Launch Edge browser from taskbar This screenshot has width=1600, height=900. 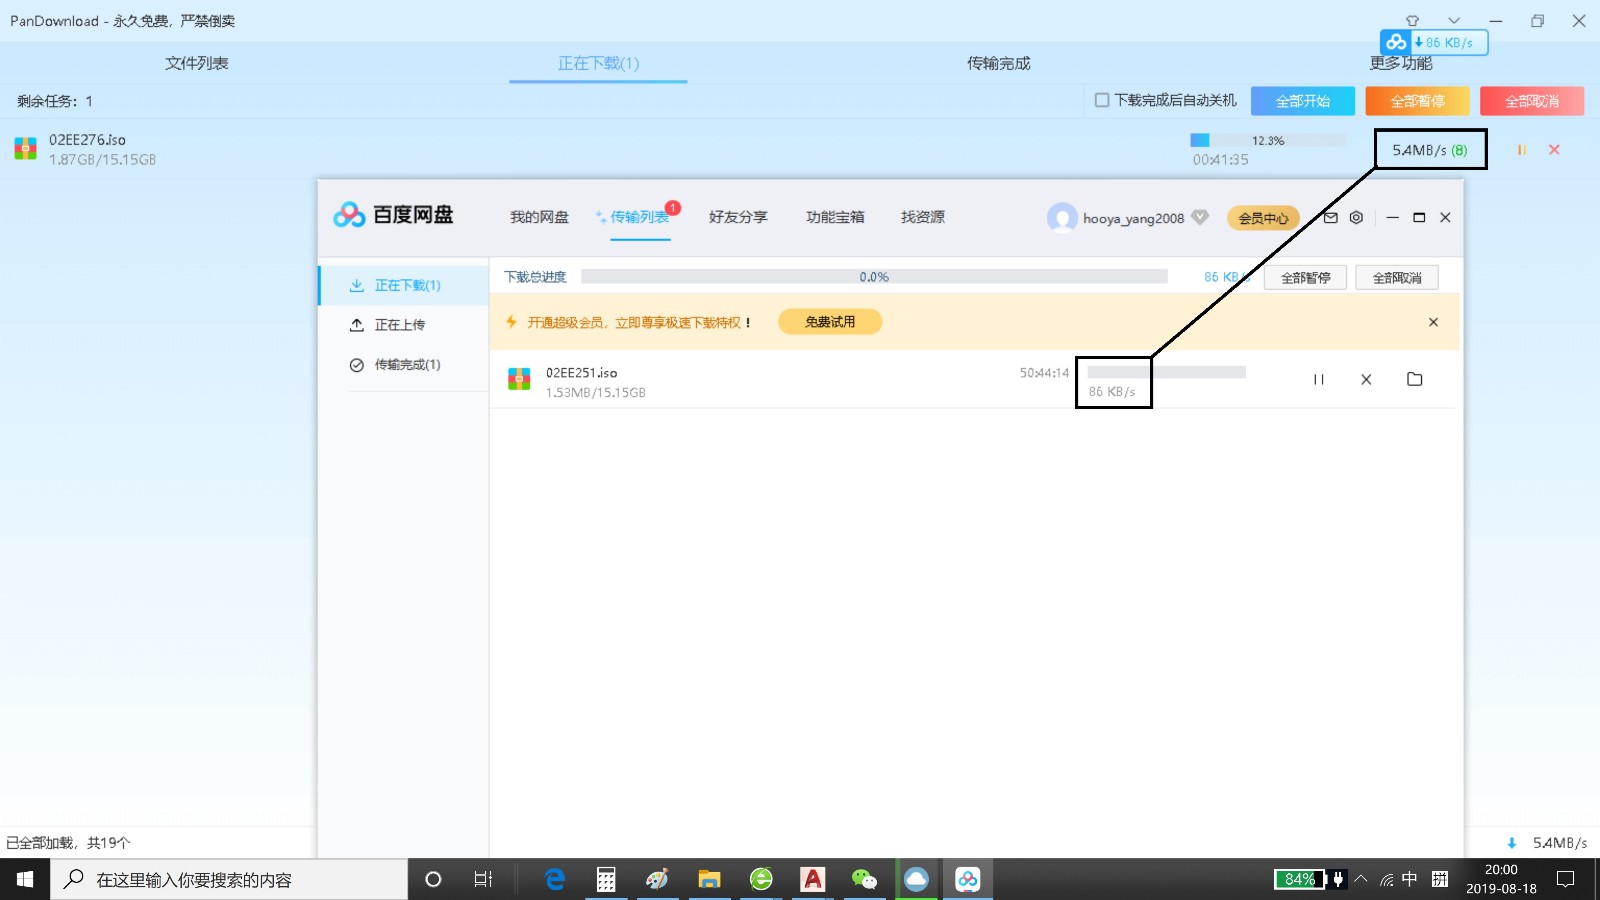click(x=555, y=879)
